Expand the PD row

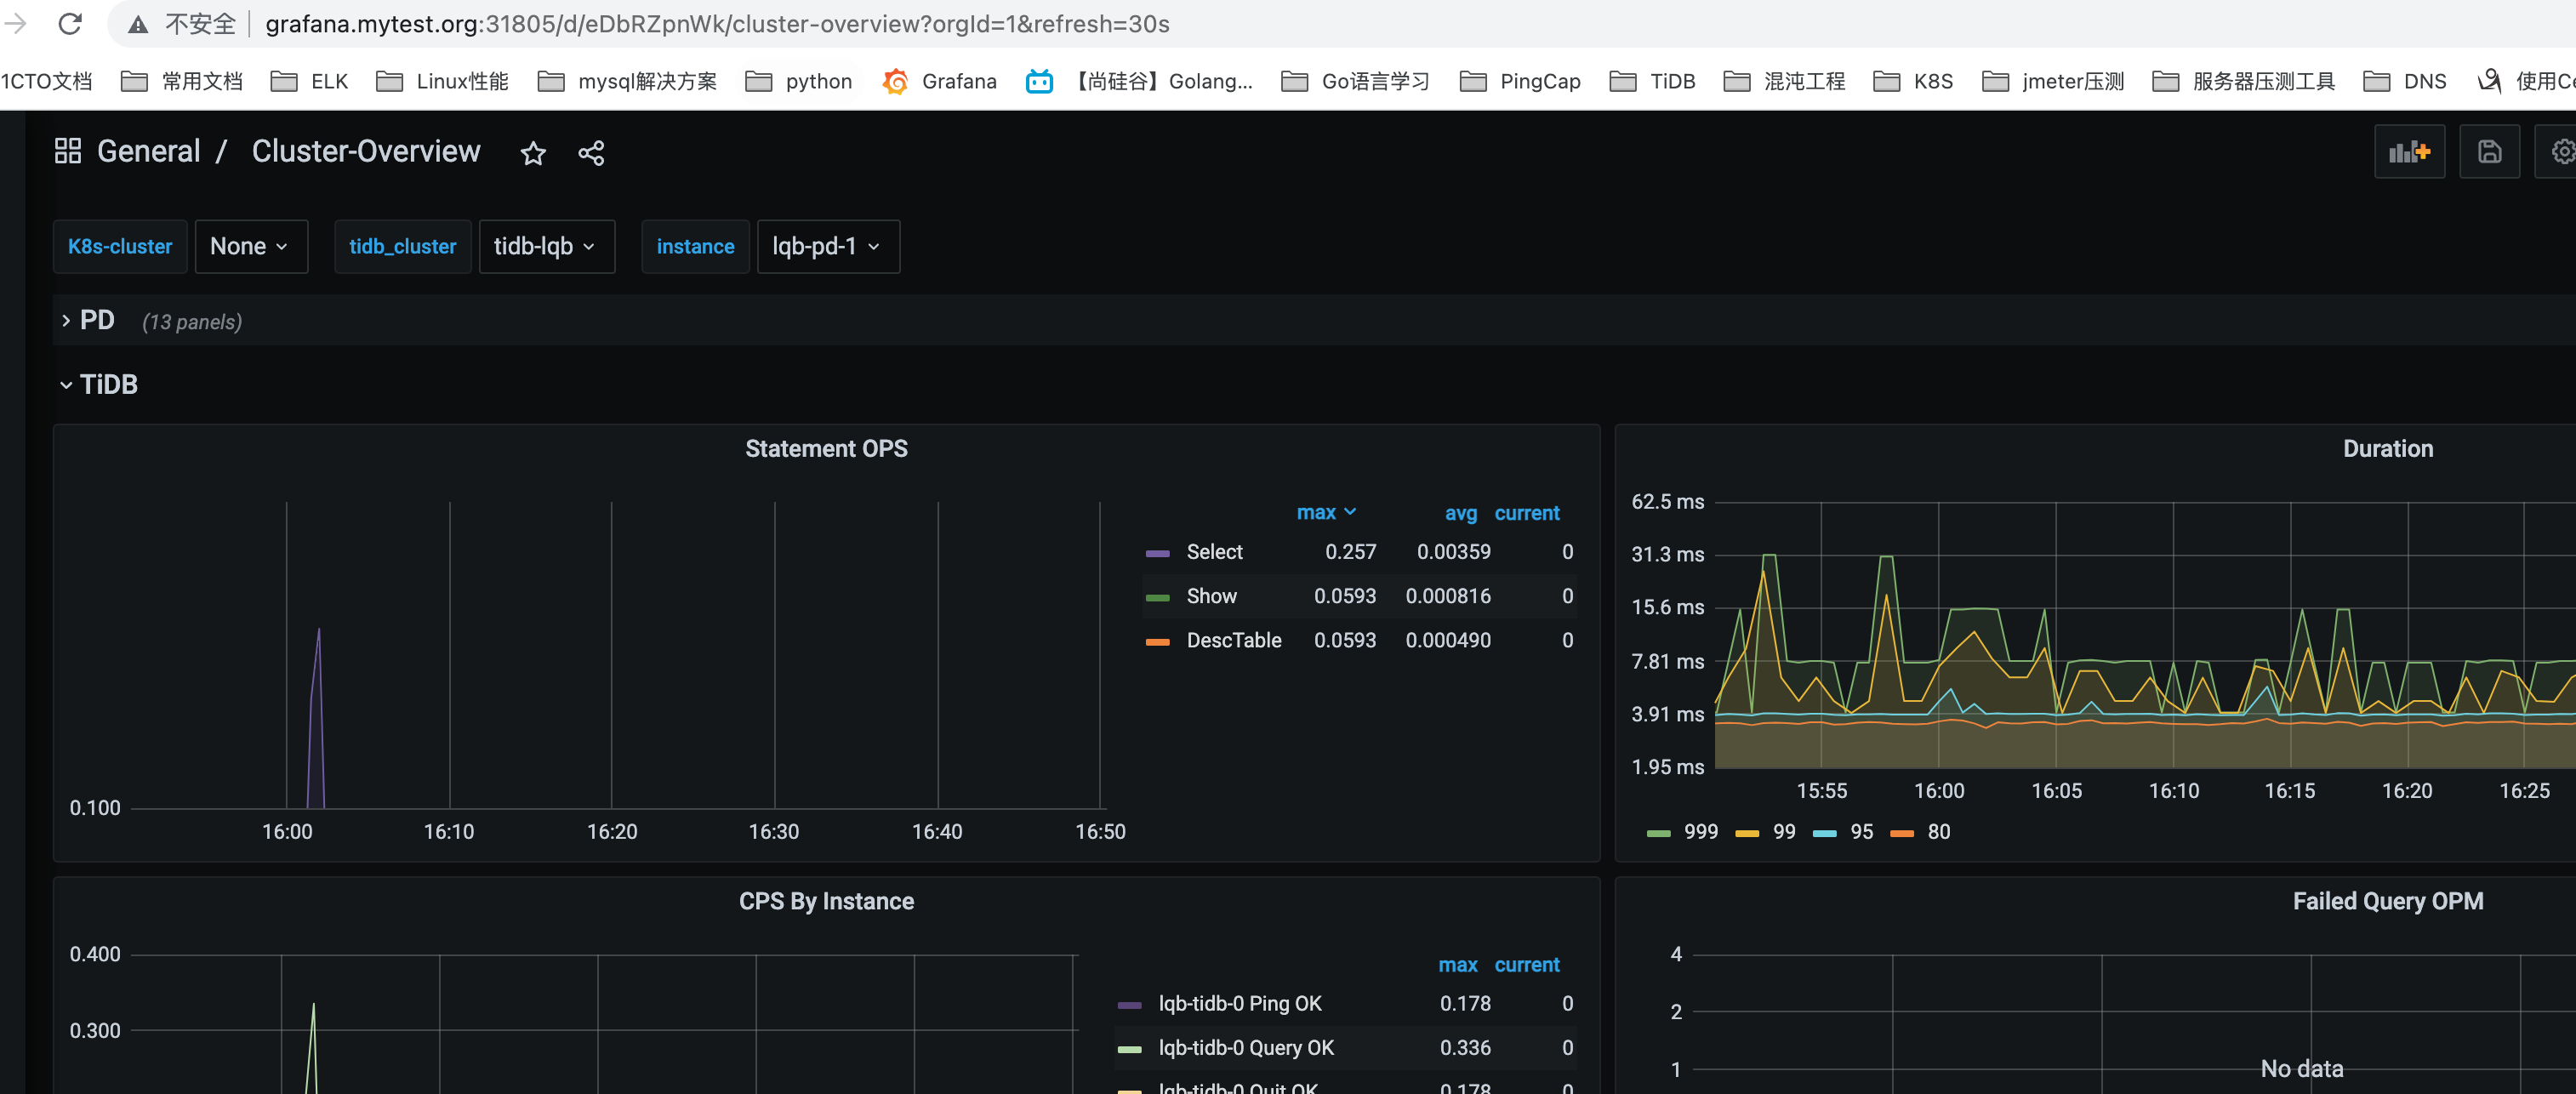click(96, 320)
